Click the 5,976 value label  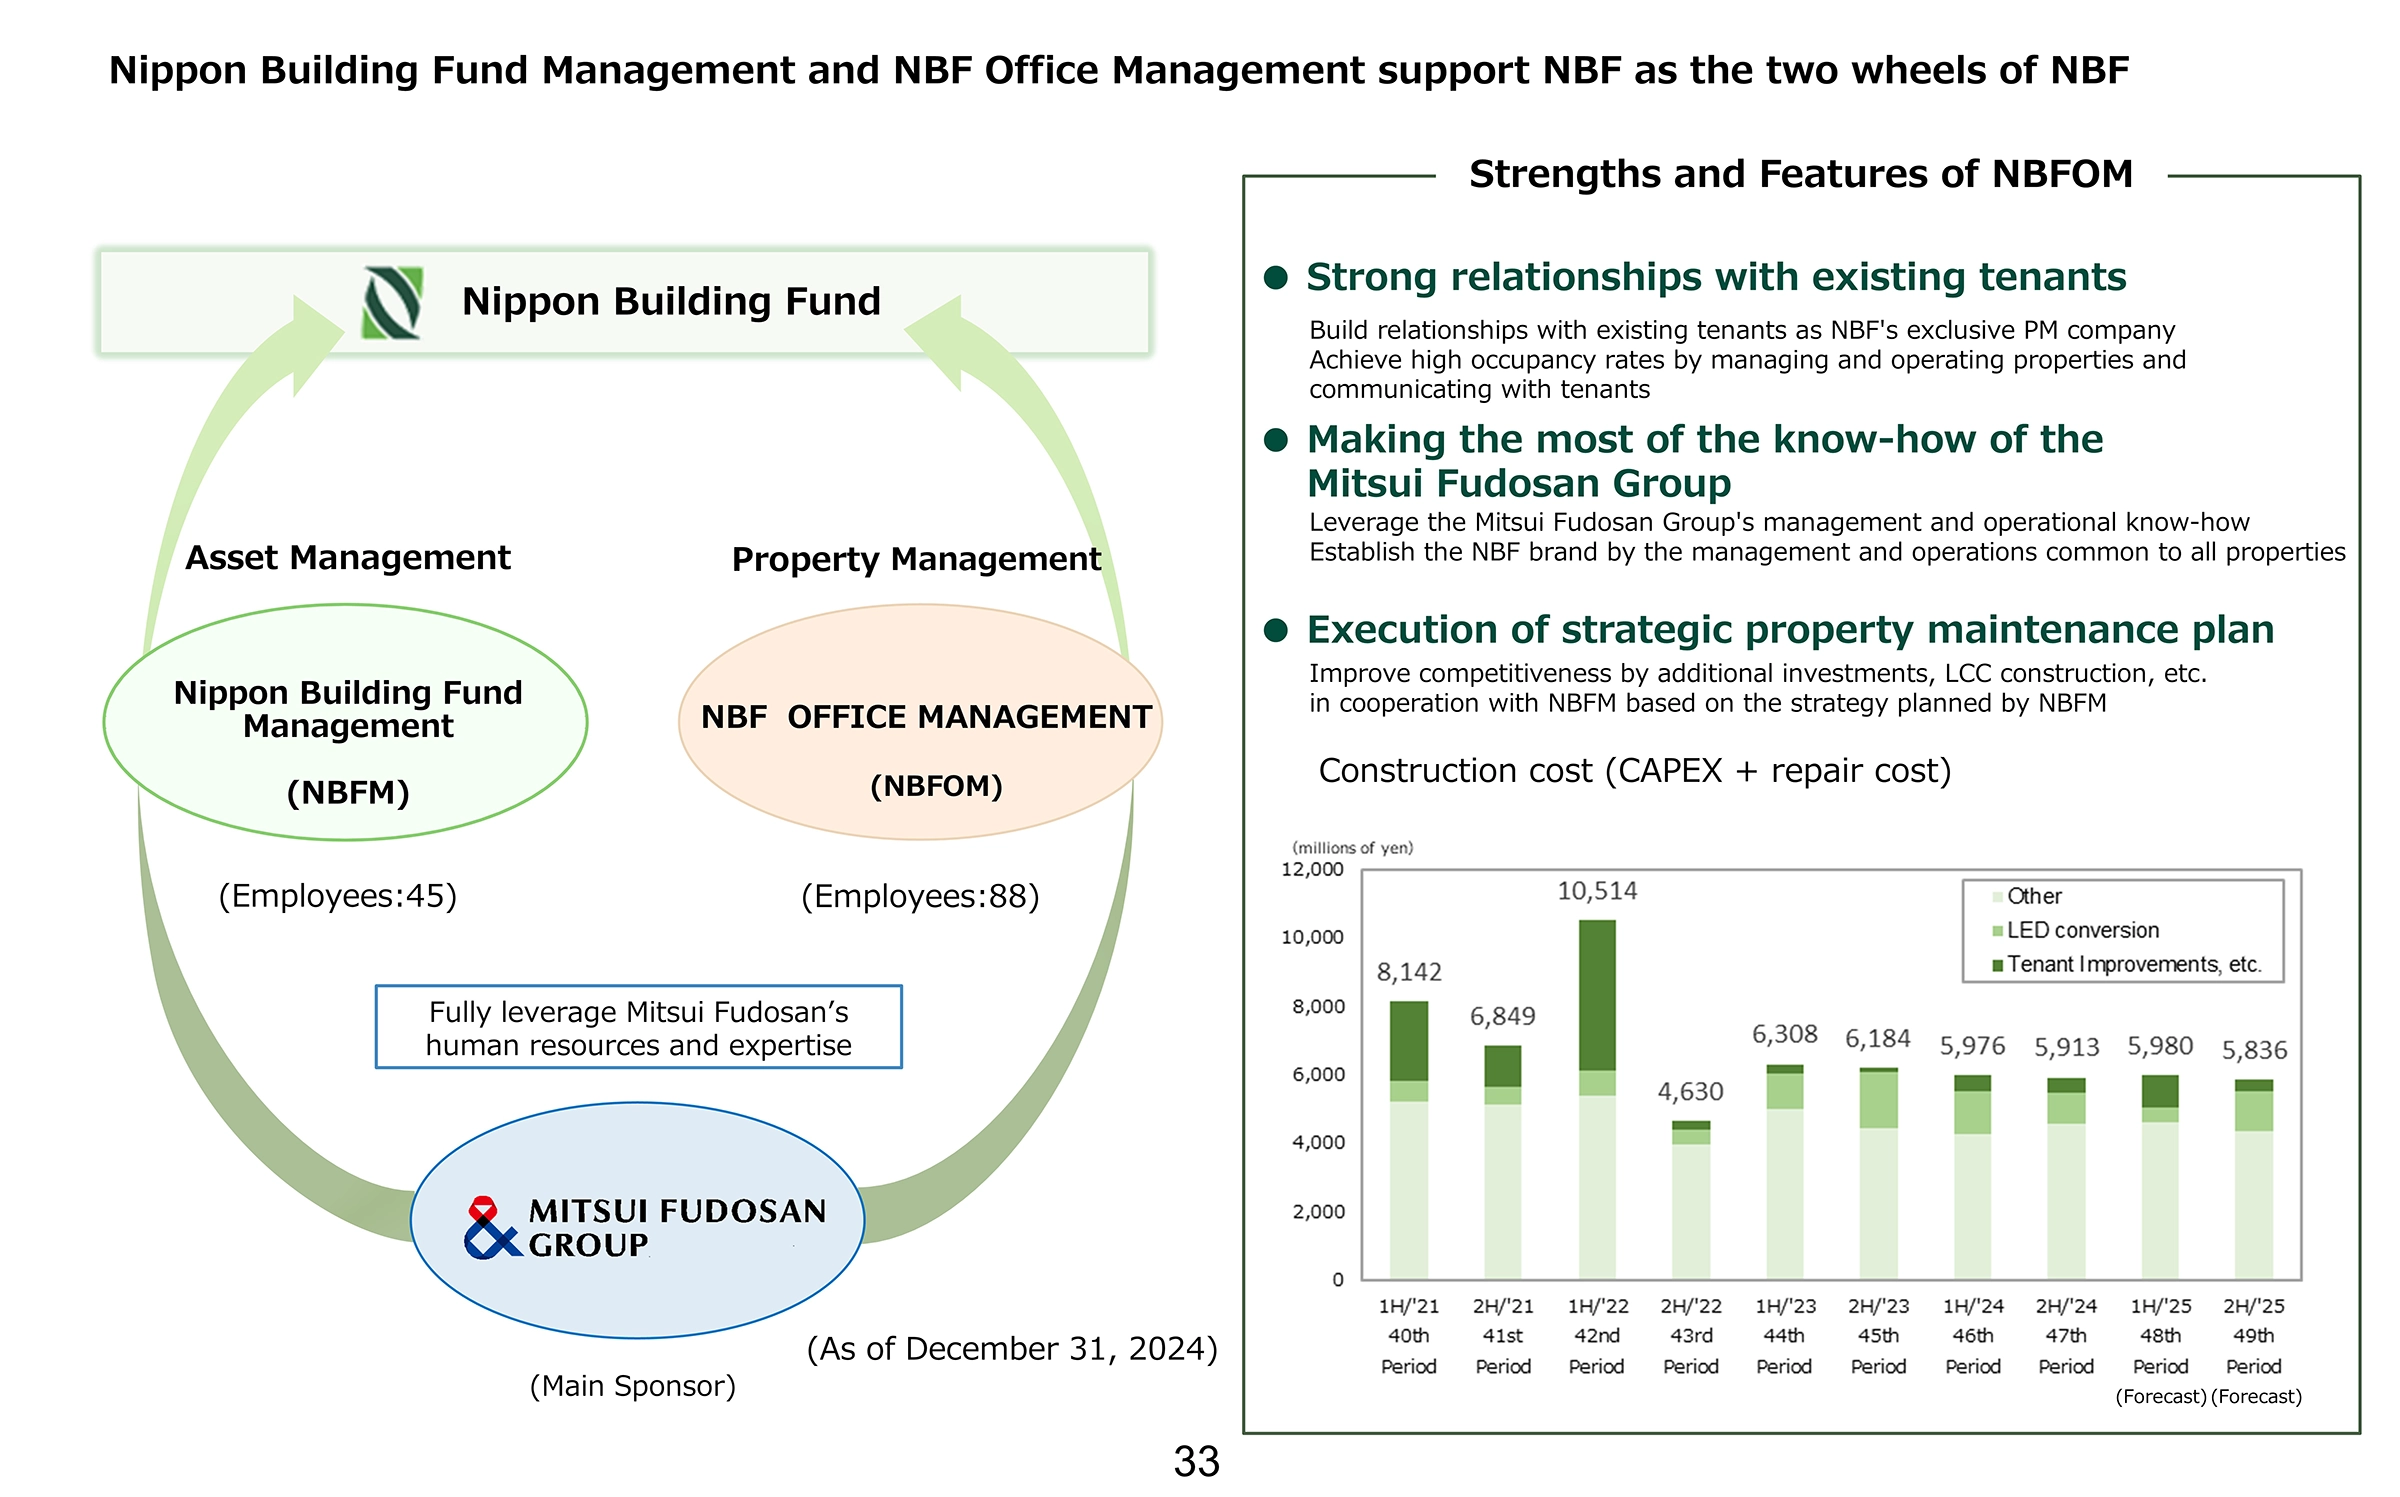pyautogui.click(x=1972, y=1046)
